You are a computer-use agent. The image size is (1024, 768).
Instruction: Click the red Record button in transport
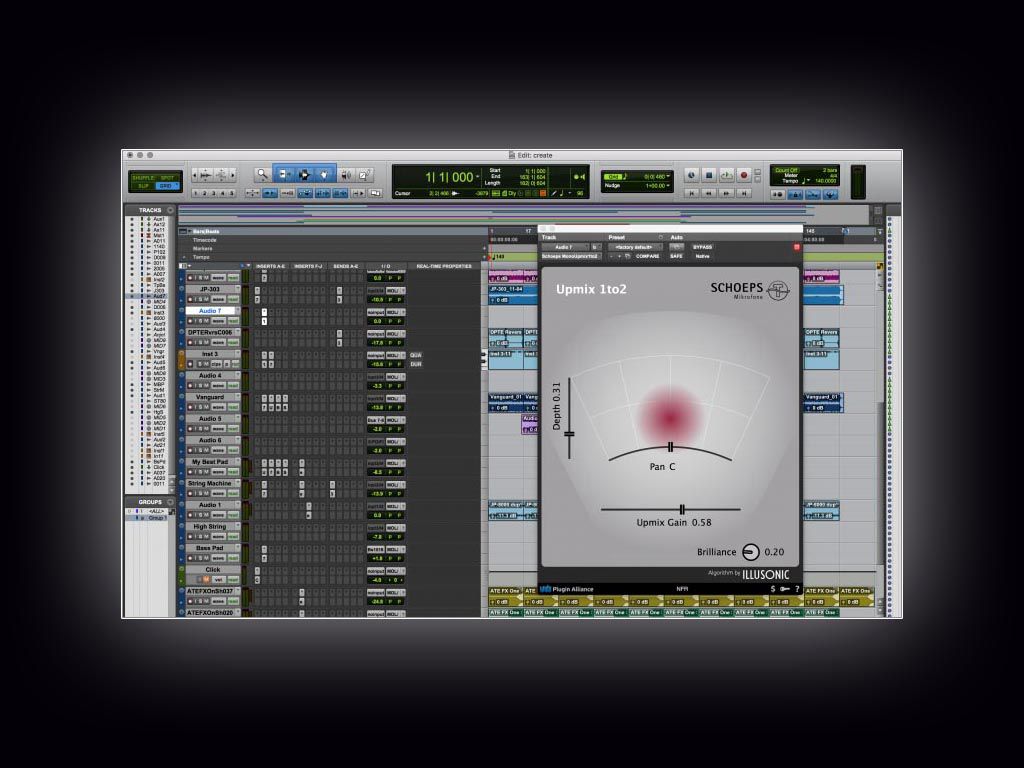pos(743,175)
